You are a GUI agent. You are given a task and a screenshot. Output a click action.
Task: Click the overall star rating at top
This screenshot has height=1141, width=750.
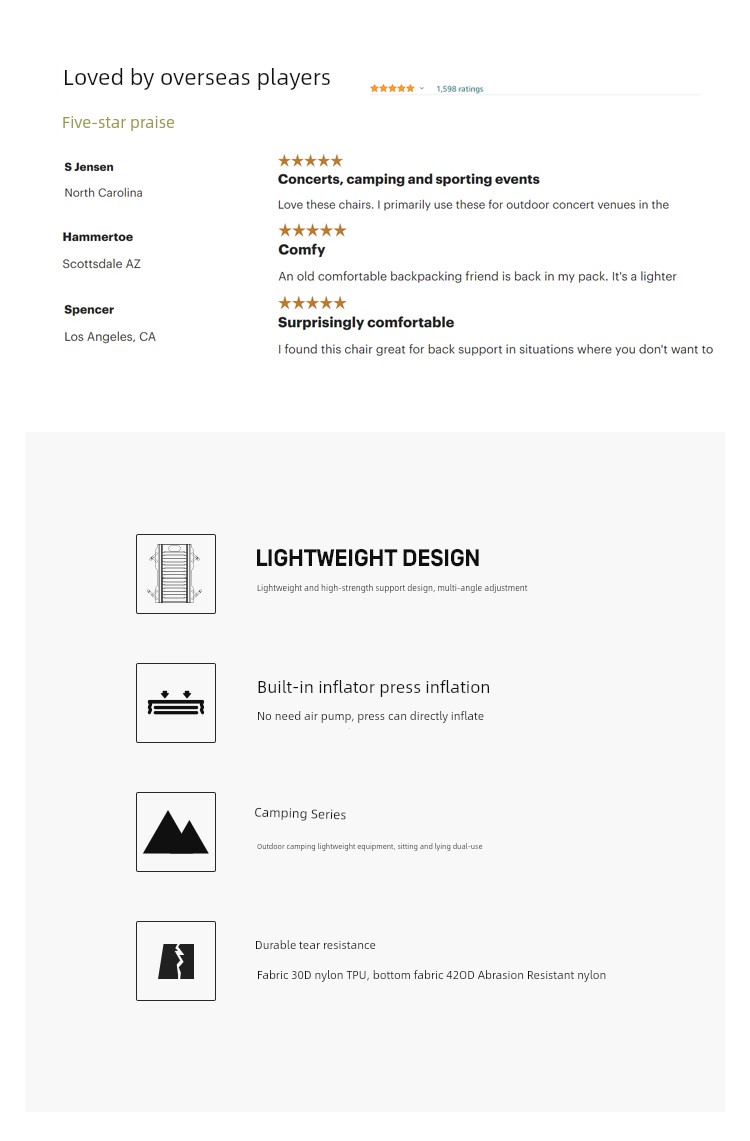click(x=392, y=89)
